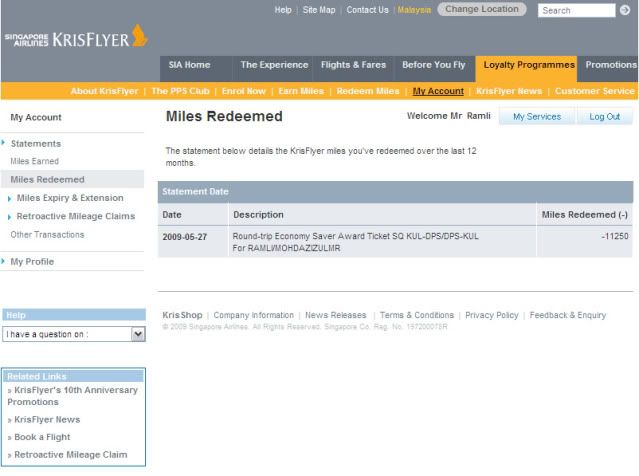Expand the My Profile sidebar section
Viewport: 639px width, 476px height.
[32, 262]
